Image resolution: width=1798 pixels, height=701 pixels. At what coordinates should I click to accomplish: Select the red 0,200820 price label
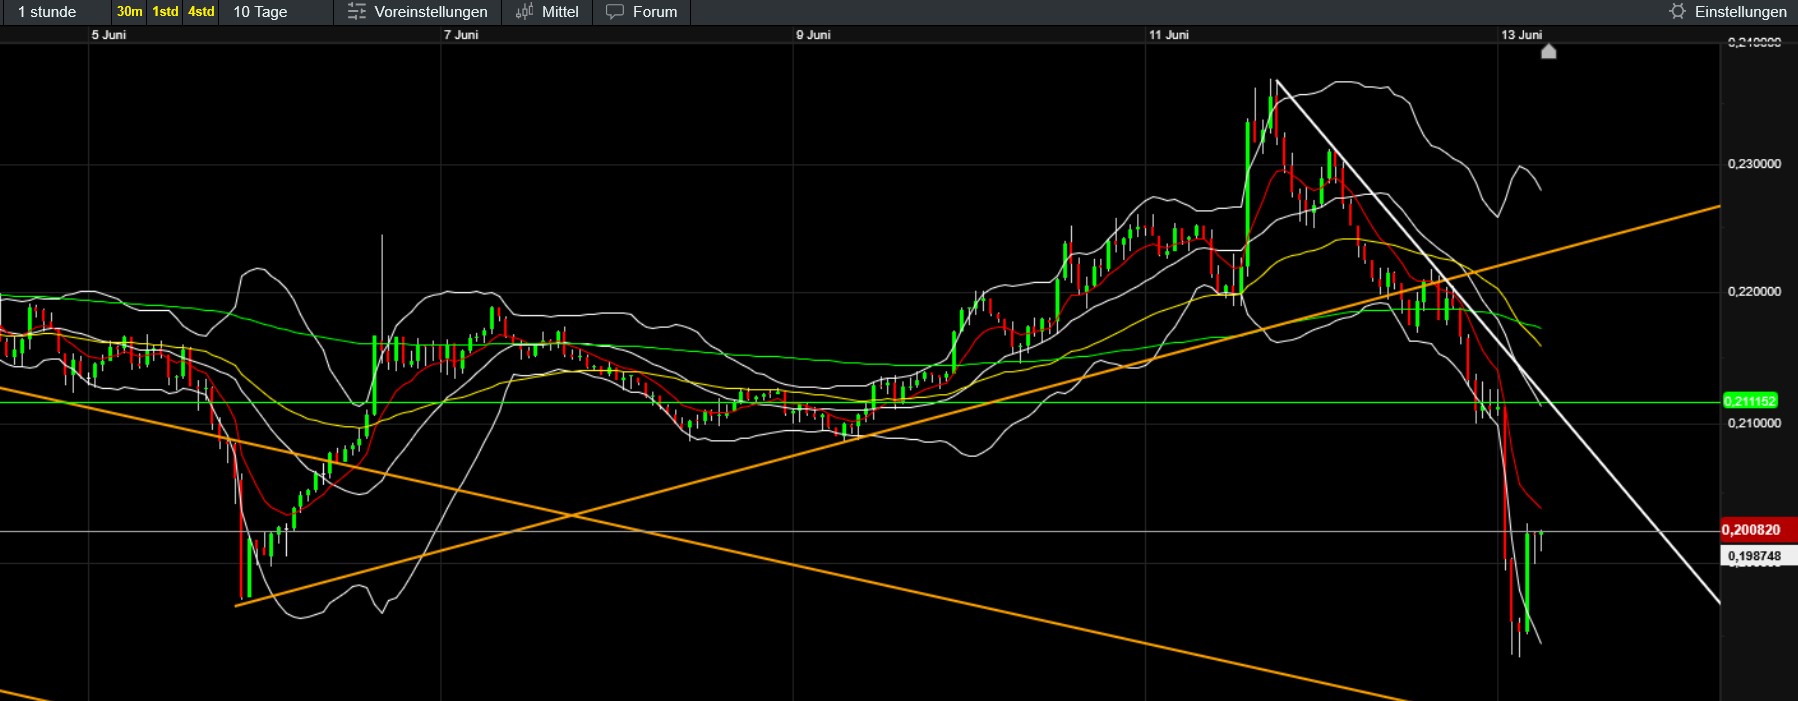tap(1757, 530)
